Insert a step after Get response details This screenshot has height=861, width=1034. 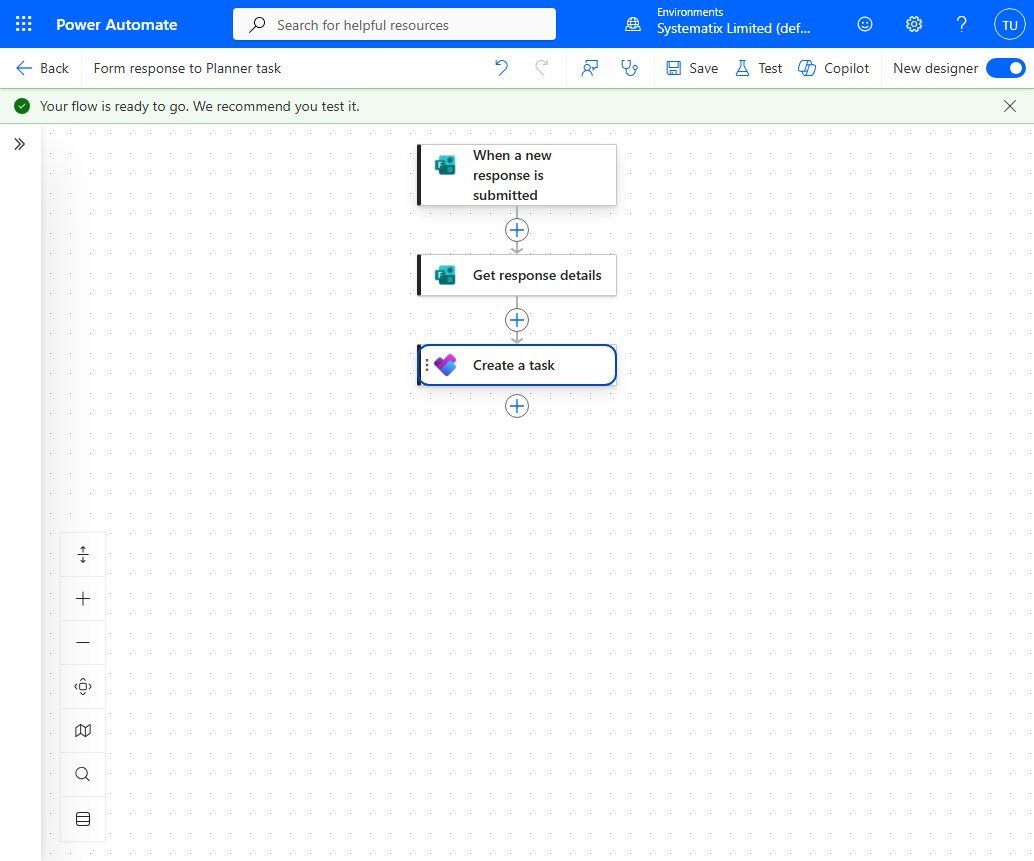[517, 320]
